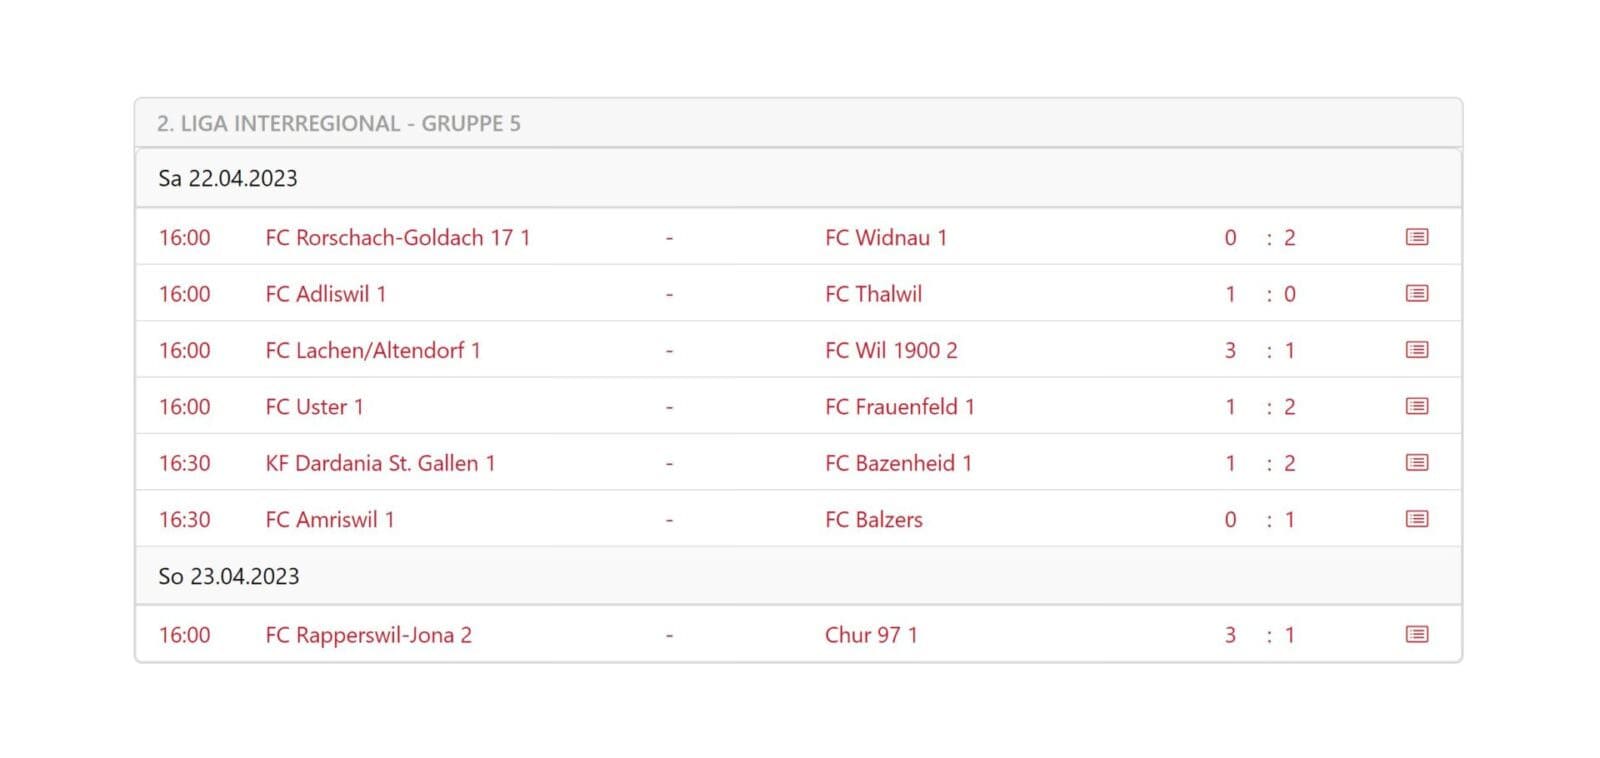Click the FC Balzers team link

point(873,520)
